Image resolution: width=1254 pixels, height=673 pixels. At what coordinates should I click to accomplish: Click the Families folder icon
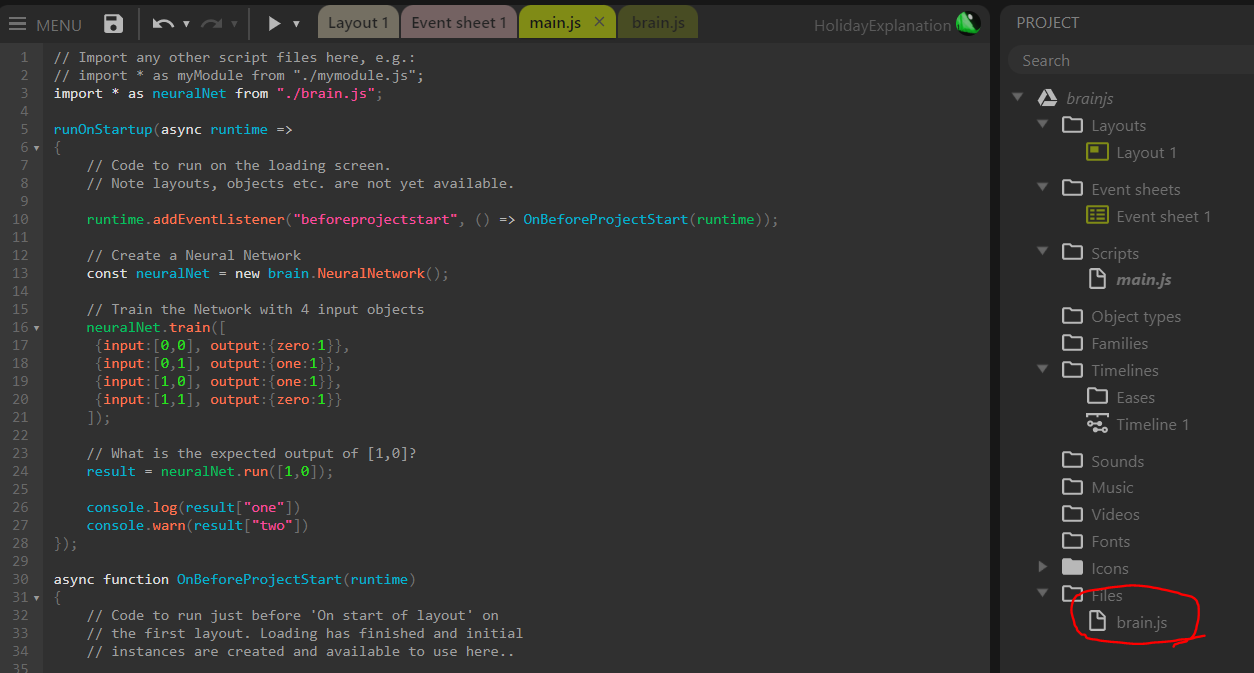point(1073,343)
